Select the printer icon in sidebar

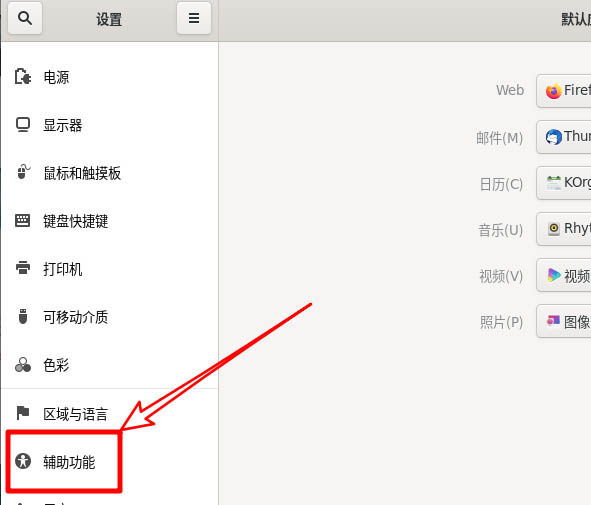[23, 268]
